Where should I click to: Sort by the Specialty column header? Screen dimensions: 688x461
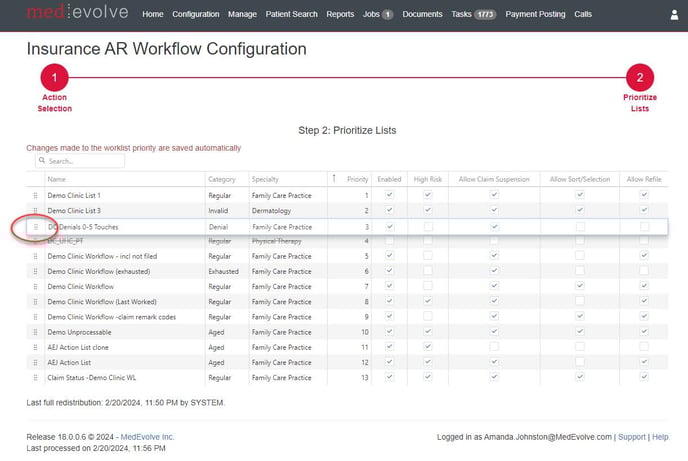click(x=266, y=179)
